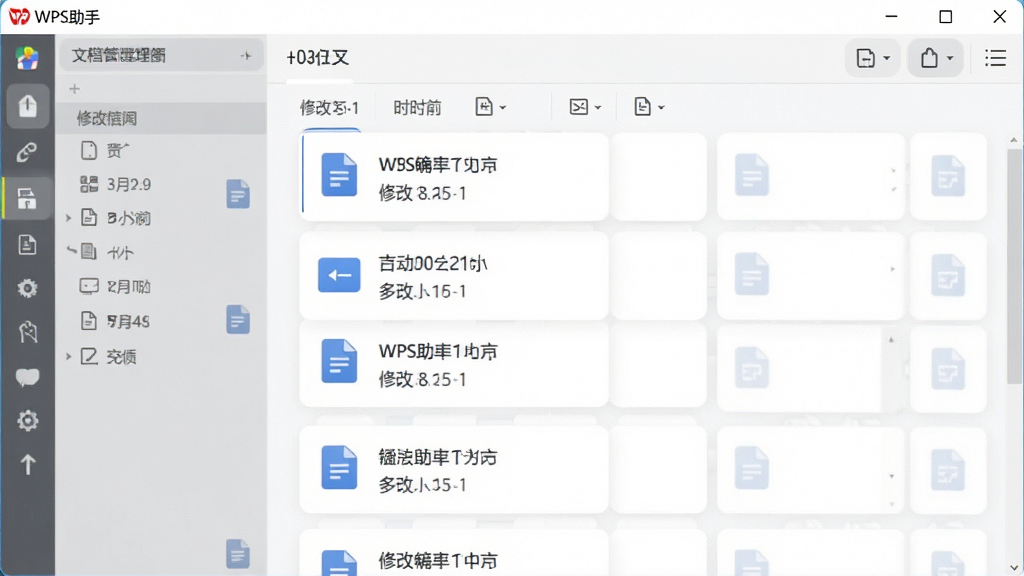Maximize the WPS助手 window
The height and width of the screenshot is (576, 1024).
click(945, 17)
